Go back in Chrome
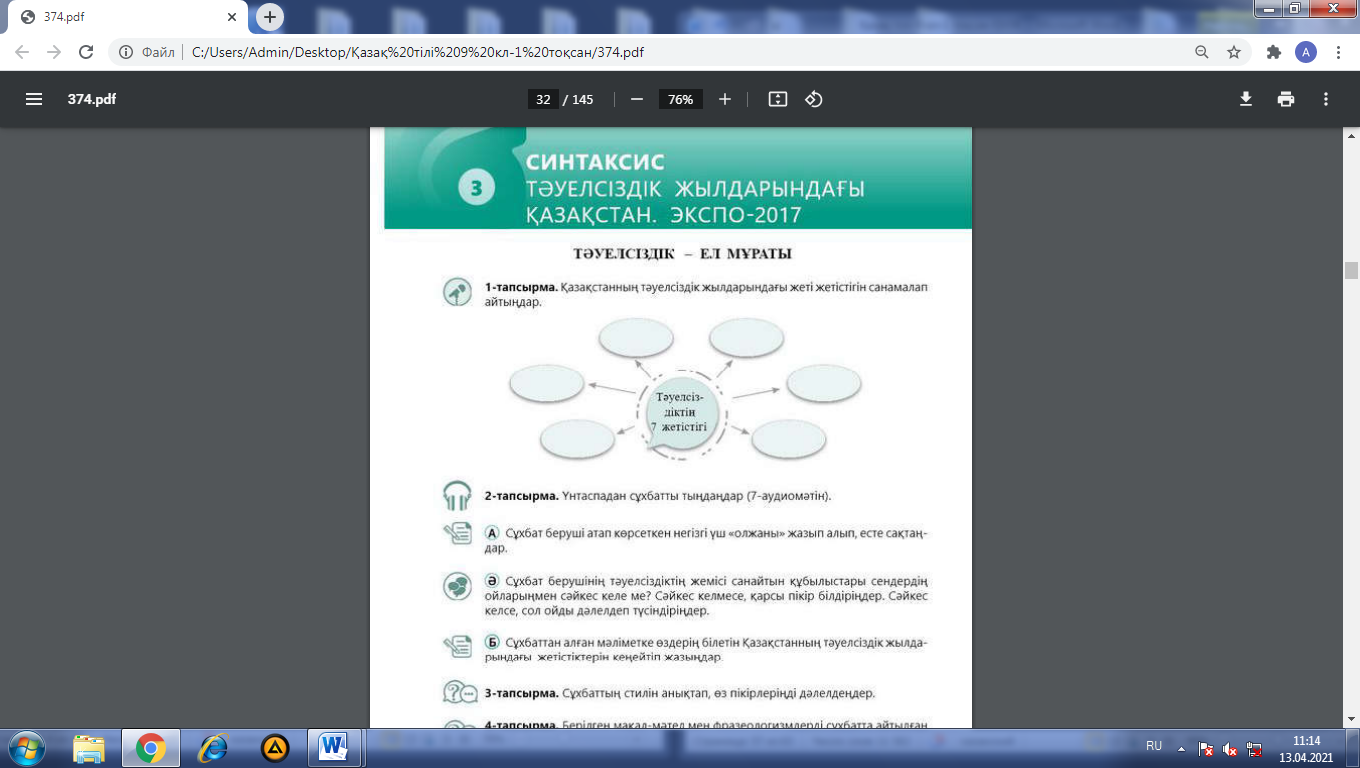 [22, 52]
